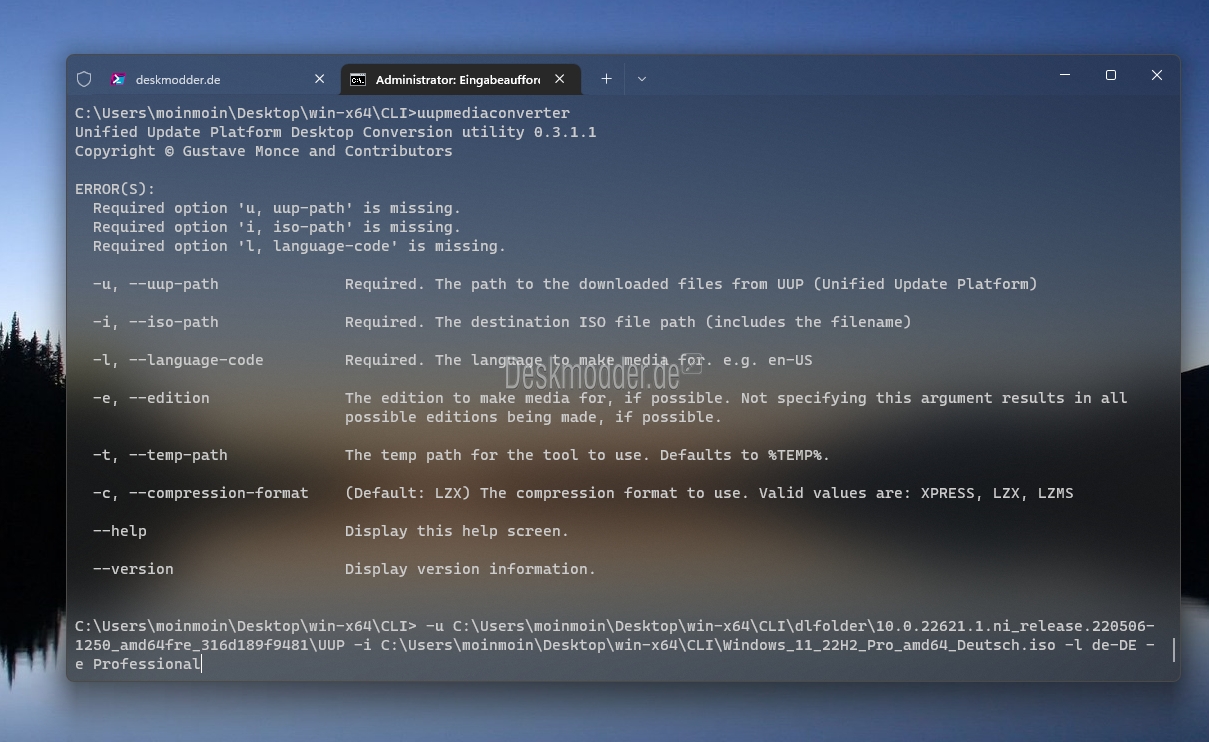
Task: Click the description about downloaded files from UUP
Action: 691,284
